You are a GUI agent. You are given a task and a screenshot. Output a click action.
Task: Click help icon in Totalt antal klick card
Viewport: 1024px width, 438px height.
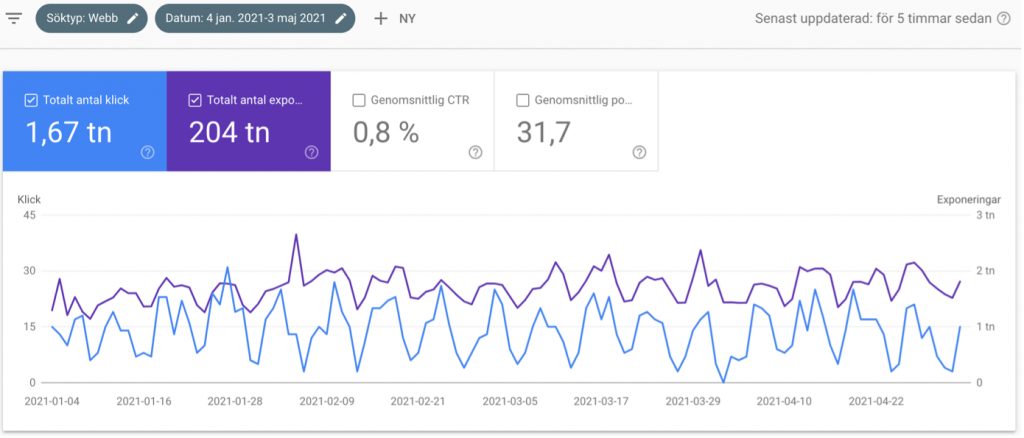point(148,152)
